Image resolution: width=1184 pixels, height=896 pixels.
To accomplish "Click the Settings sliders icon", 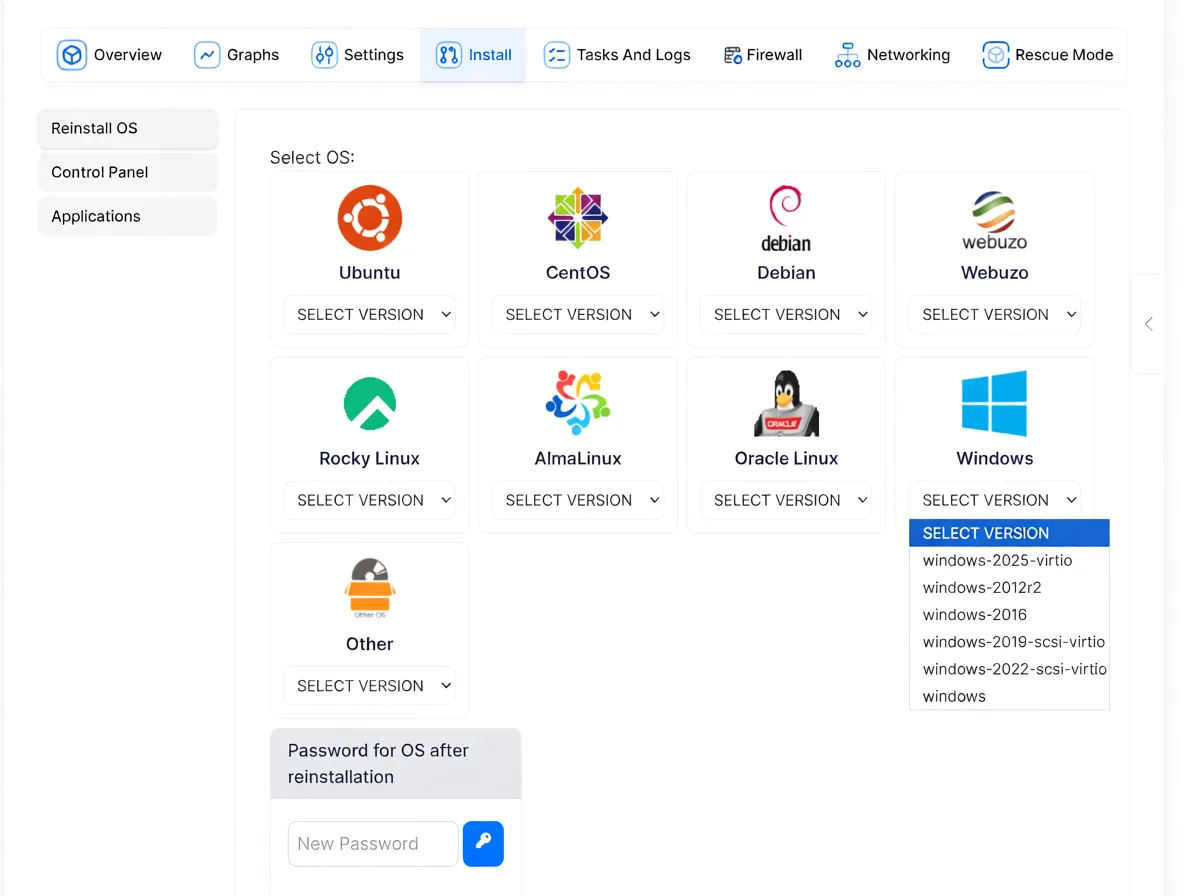I will click(324, 55).
